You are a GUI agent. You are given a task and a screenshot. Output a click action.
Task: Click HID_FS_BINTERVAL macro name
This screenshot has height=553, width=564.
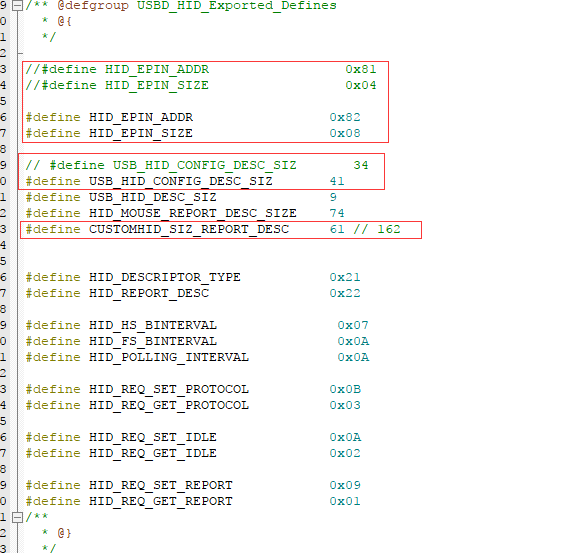pos(153,341)
